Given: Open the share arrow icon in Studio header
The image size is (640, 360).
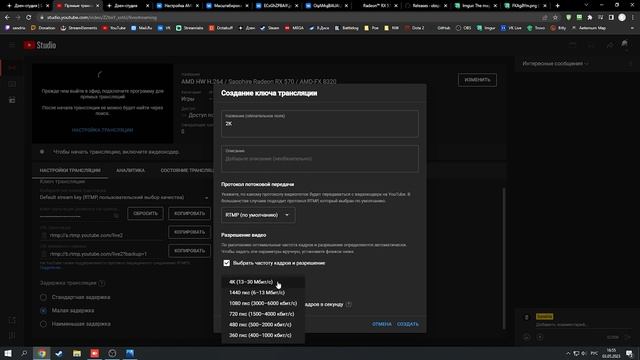Looking at the screenshot, I should click(610, 45).
